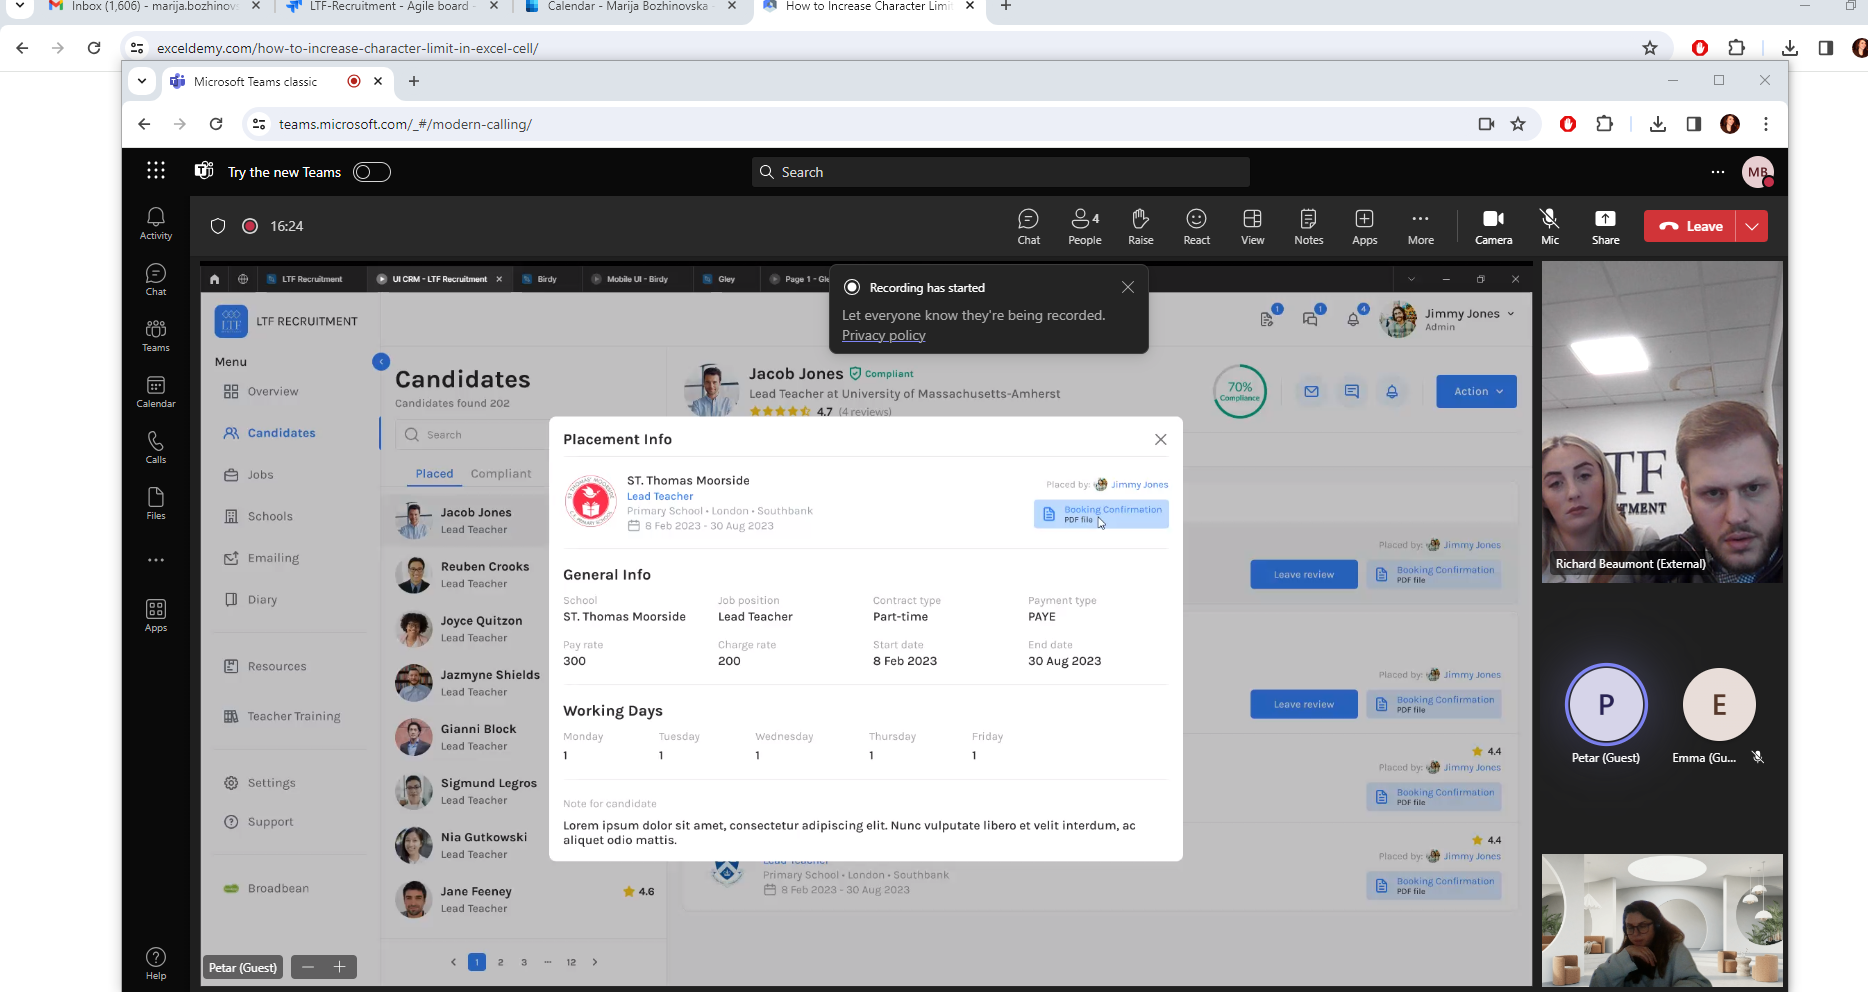Expand more apps ellipsis in Teams sidebar
The height and width of the screenshot is (992, 1868).
click(x=156, y=560)
